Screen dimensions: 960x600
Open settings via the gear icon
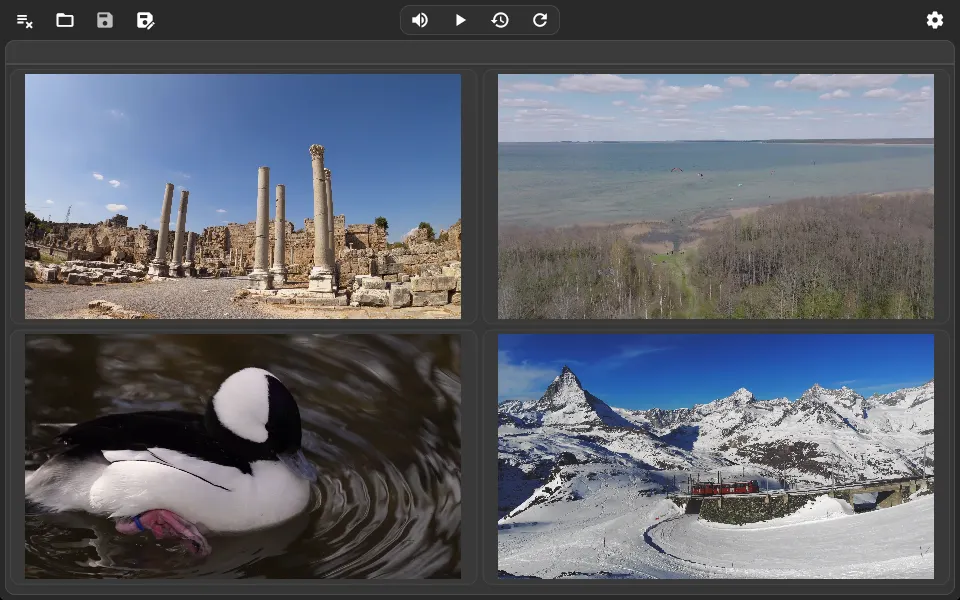[935, 20]
